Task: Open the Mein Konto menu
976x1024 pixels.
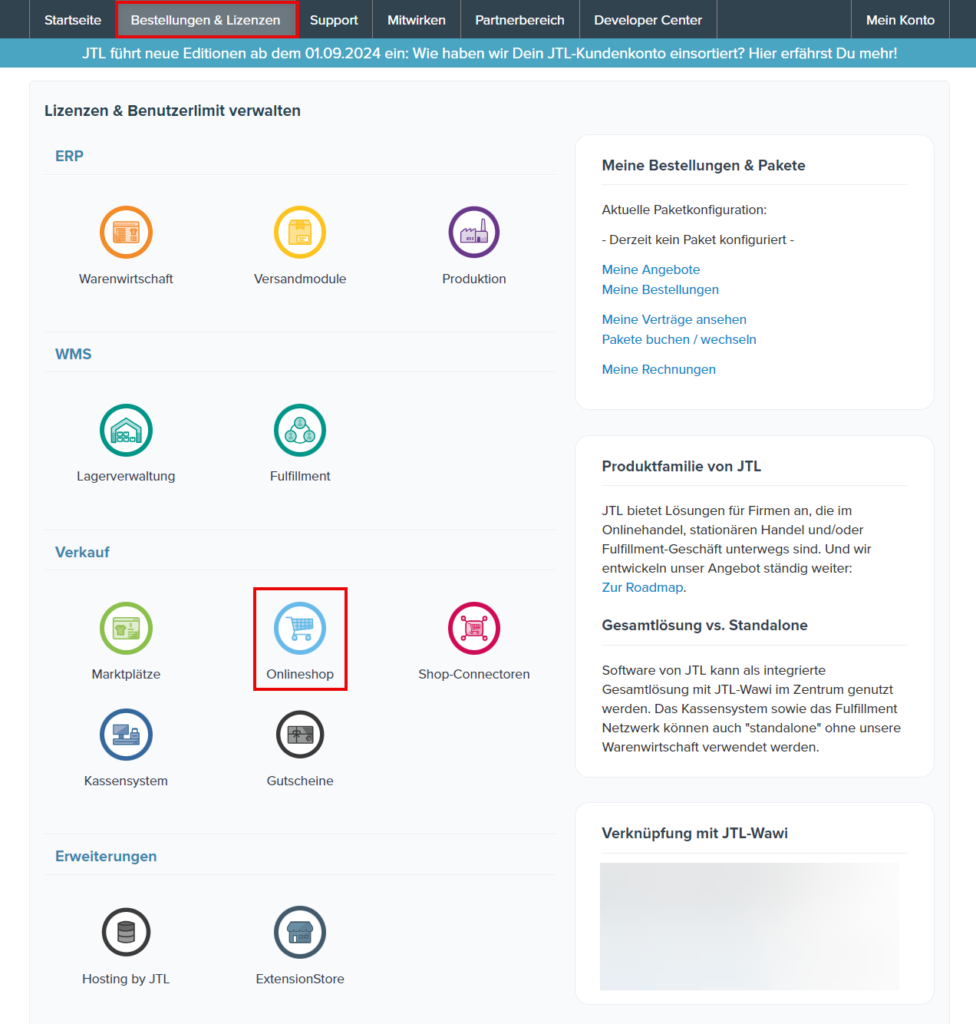Action: [900, 20]
